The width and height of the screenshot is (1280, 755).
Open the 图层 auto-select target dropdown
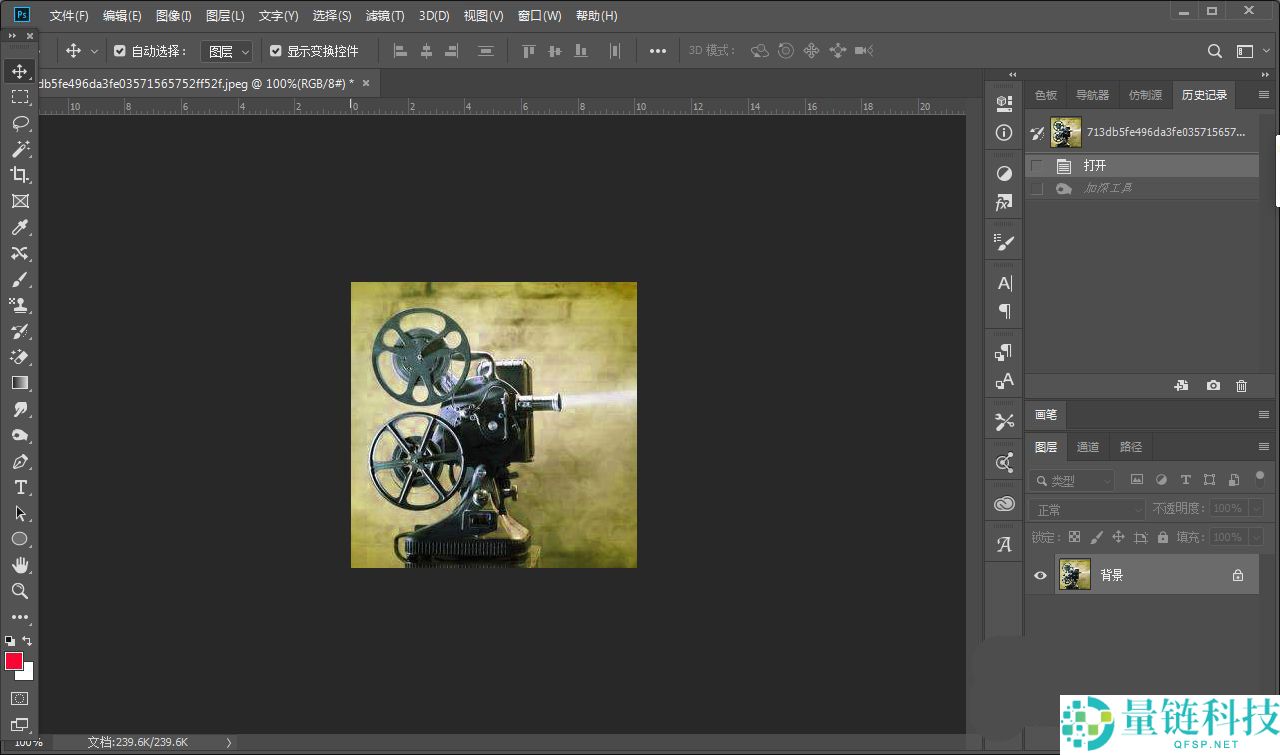pos(226,51)
